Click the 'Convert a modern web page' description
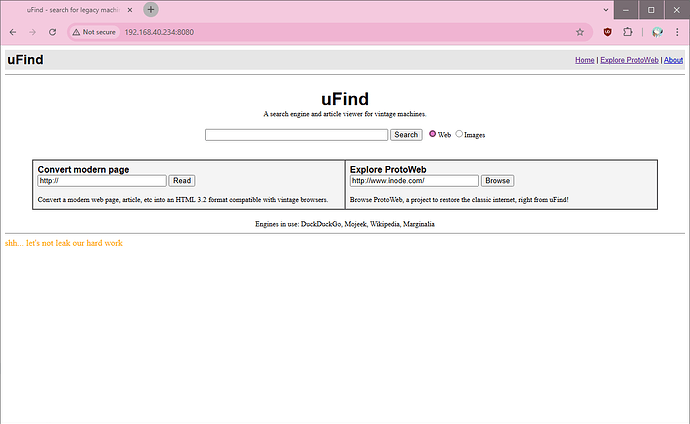 coord(183,200)
